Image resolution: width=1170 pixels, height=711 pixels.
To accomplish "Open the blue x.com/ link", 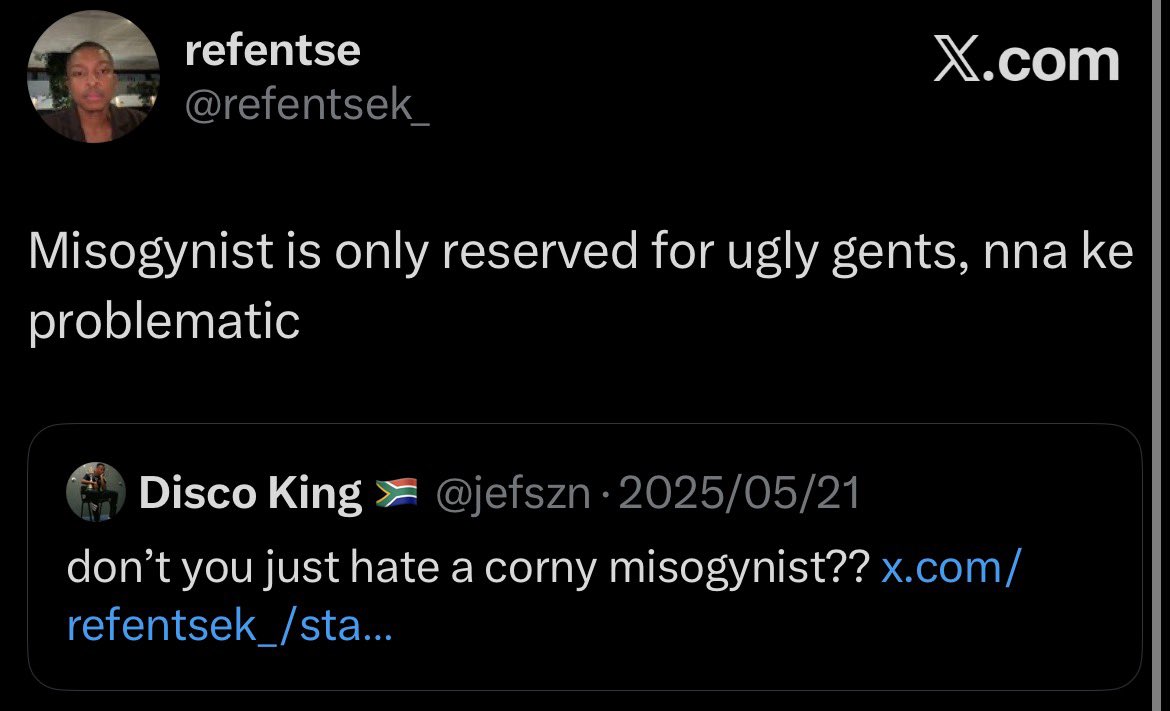I will coord(951,568).
